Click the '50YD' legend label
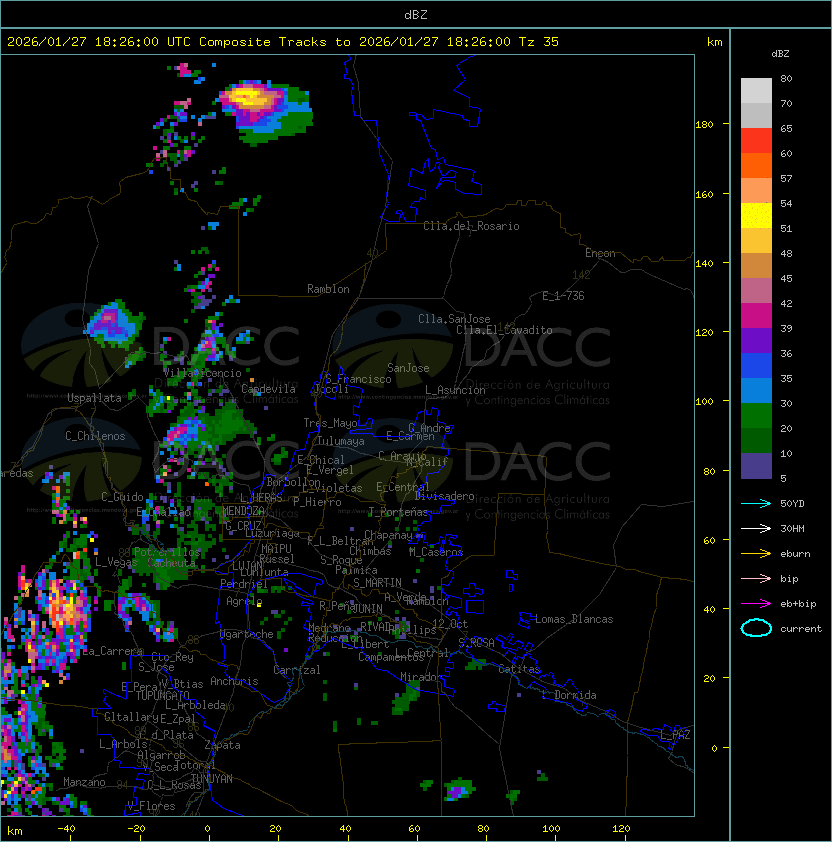This screenshot has height=842, width=832. (x=792, y=503)
